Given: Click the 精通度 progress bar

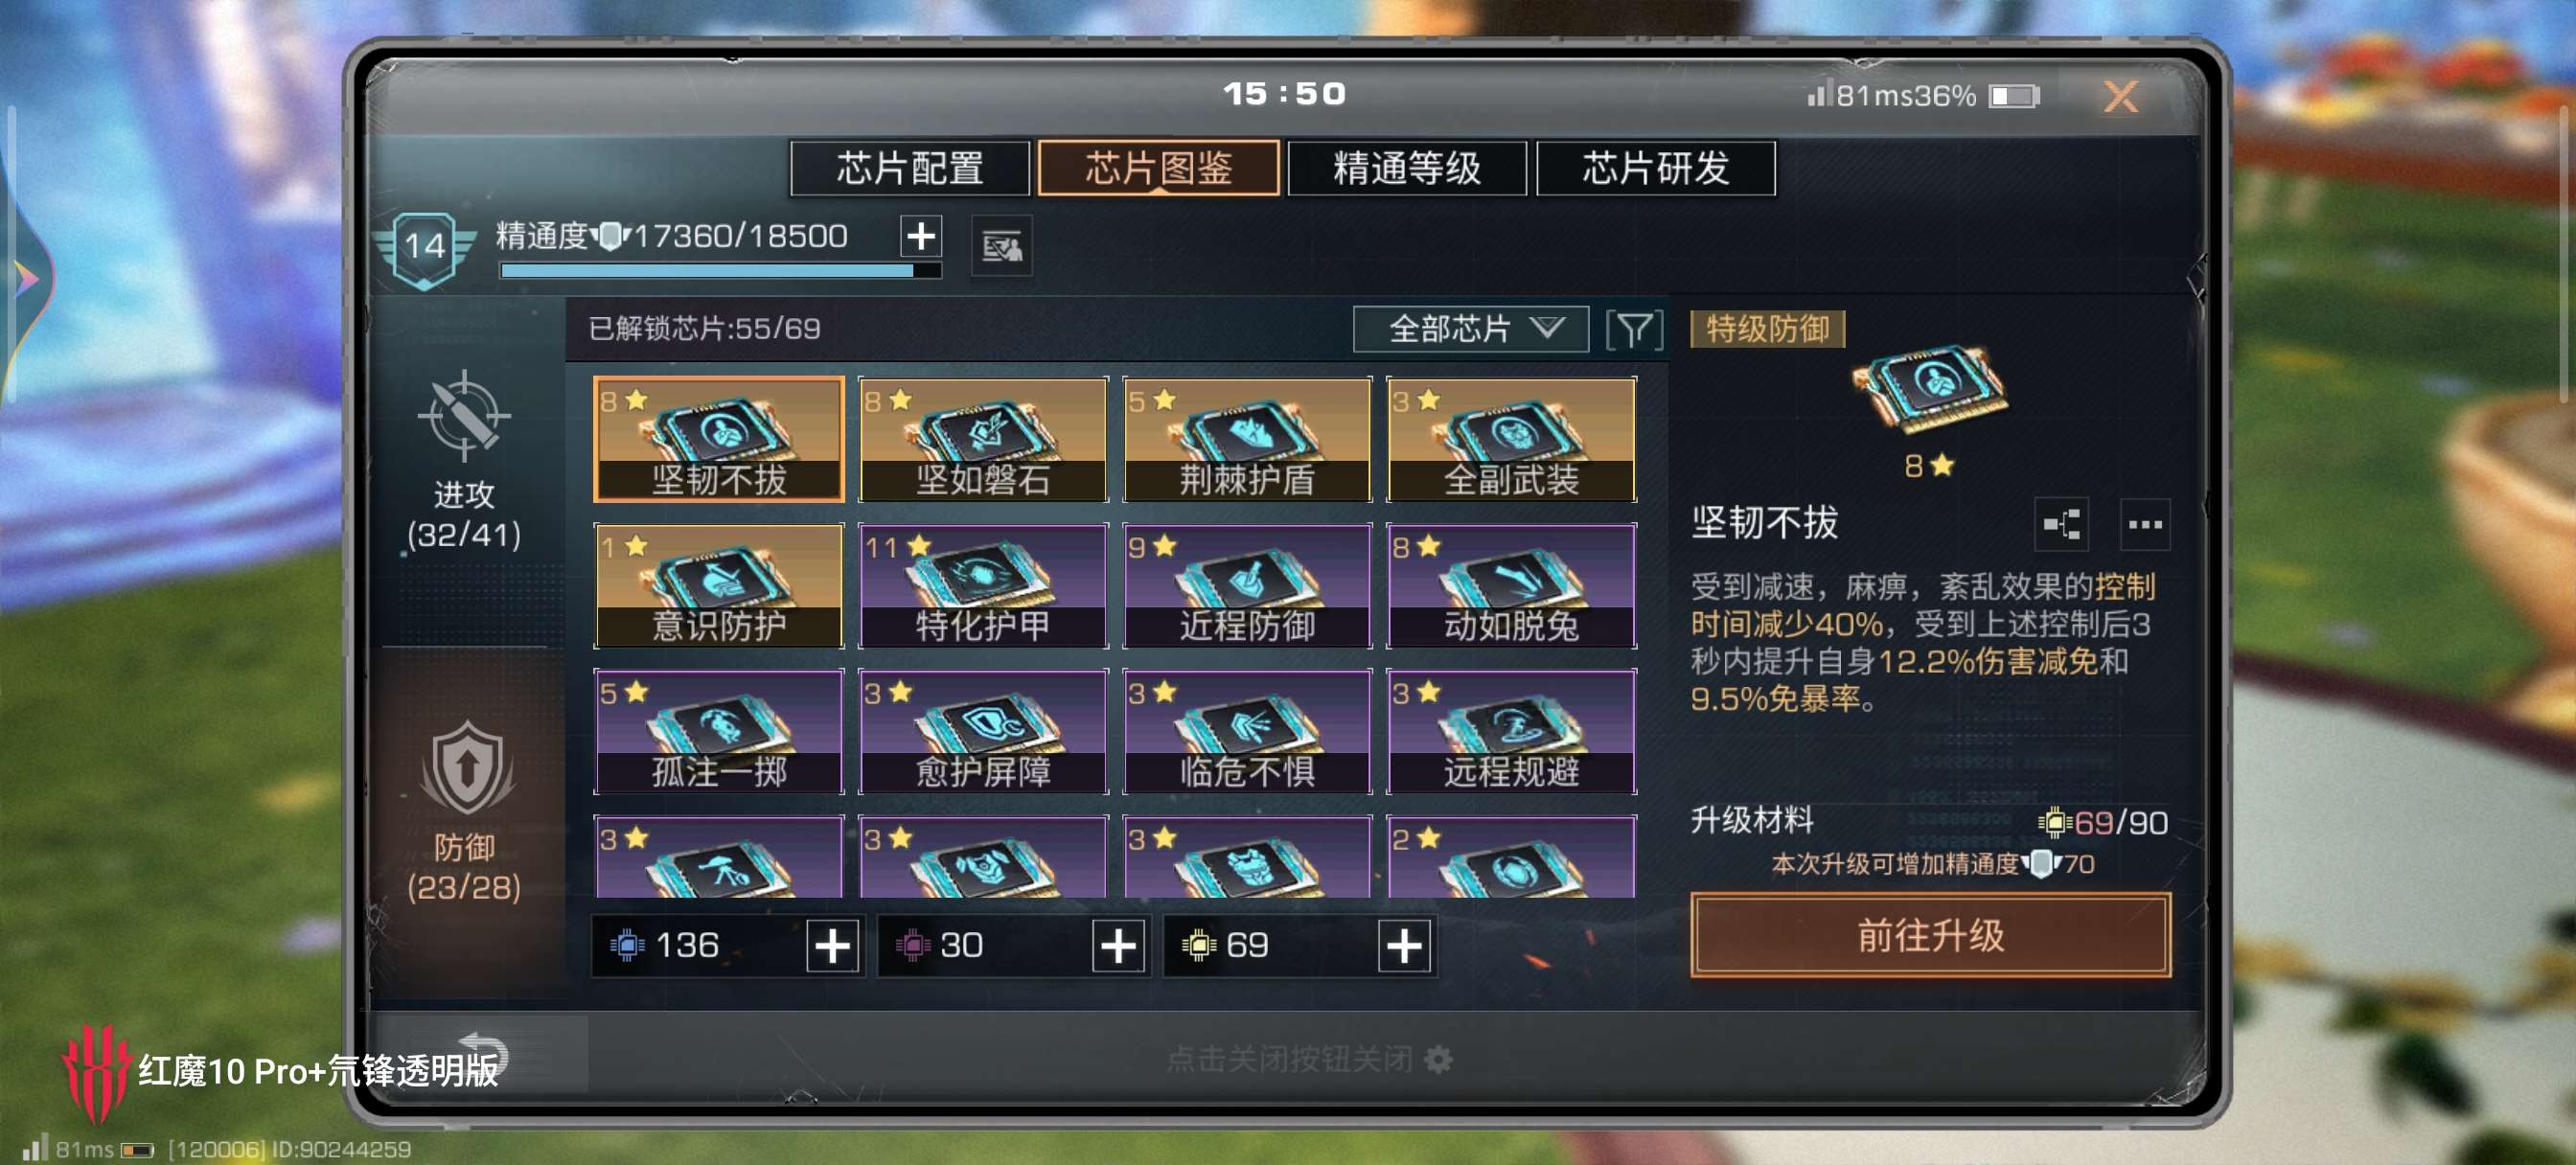Looking at the screenshot, I should point(720,270).
